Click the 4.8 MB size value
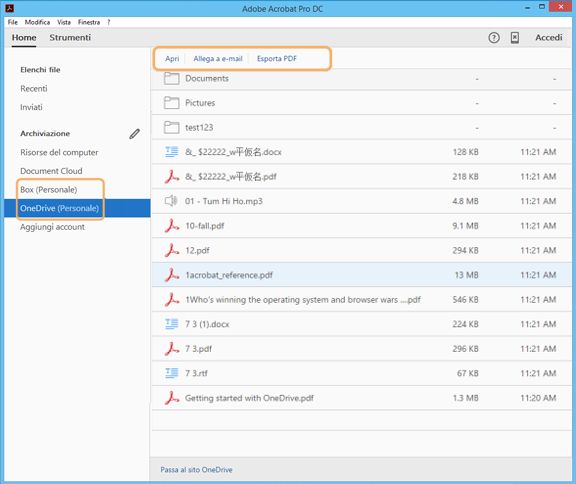 (465, 201)
